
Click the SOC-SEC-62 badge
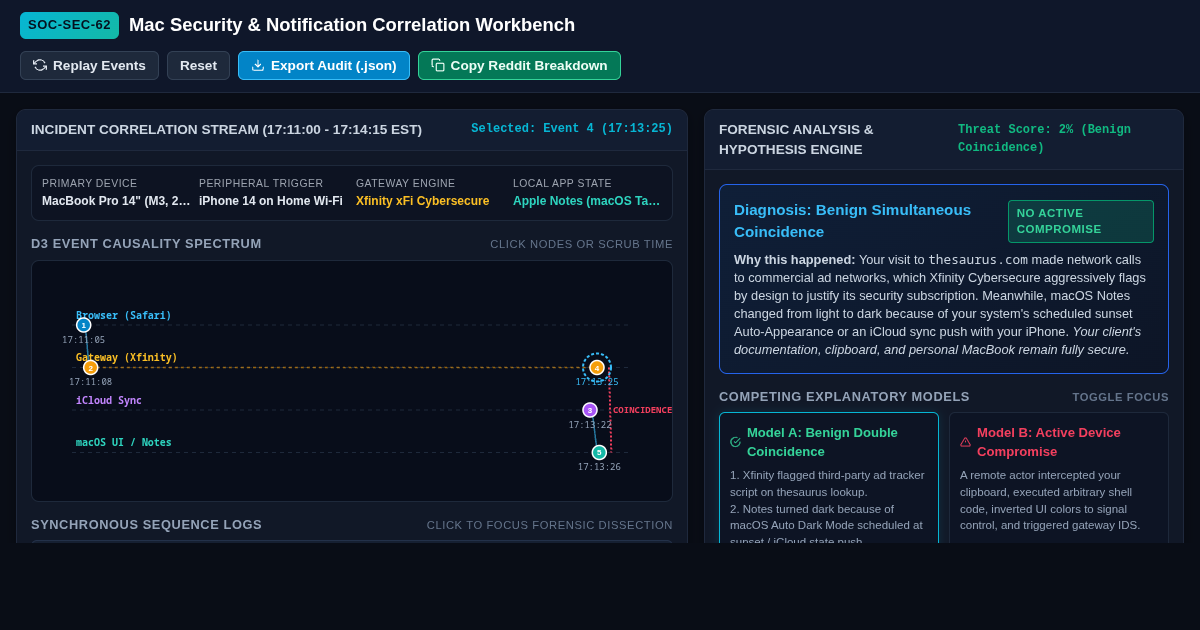point(69,25)
